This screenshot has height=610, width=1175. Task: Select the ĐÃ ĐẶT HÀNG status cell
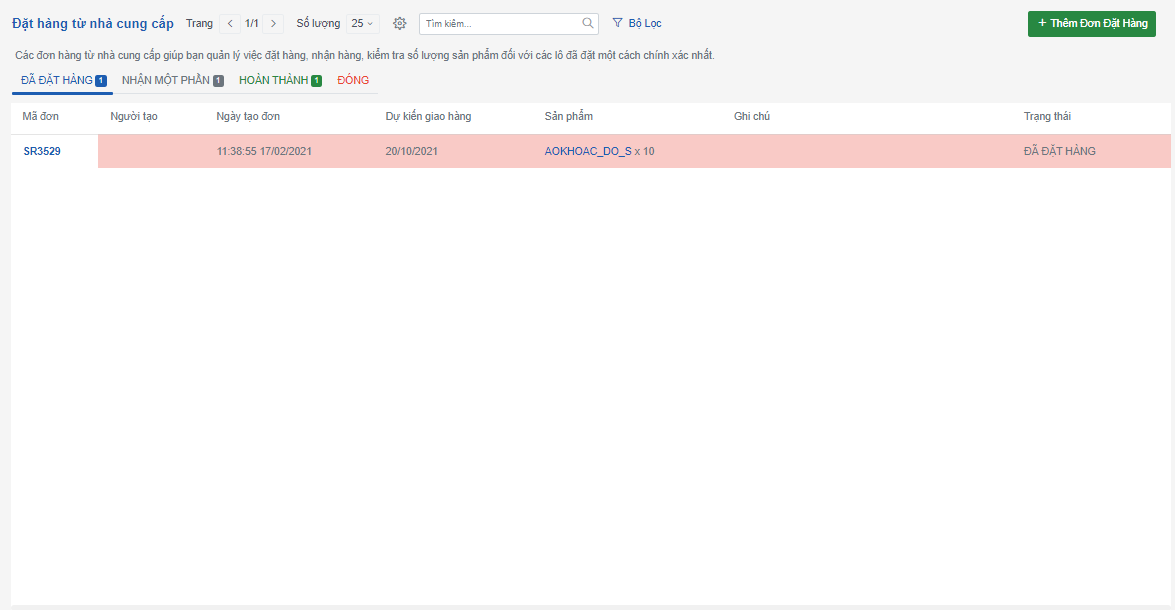click(1059, 152)
